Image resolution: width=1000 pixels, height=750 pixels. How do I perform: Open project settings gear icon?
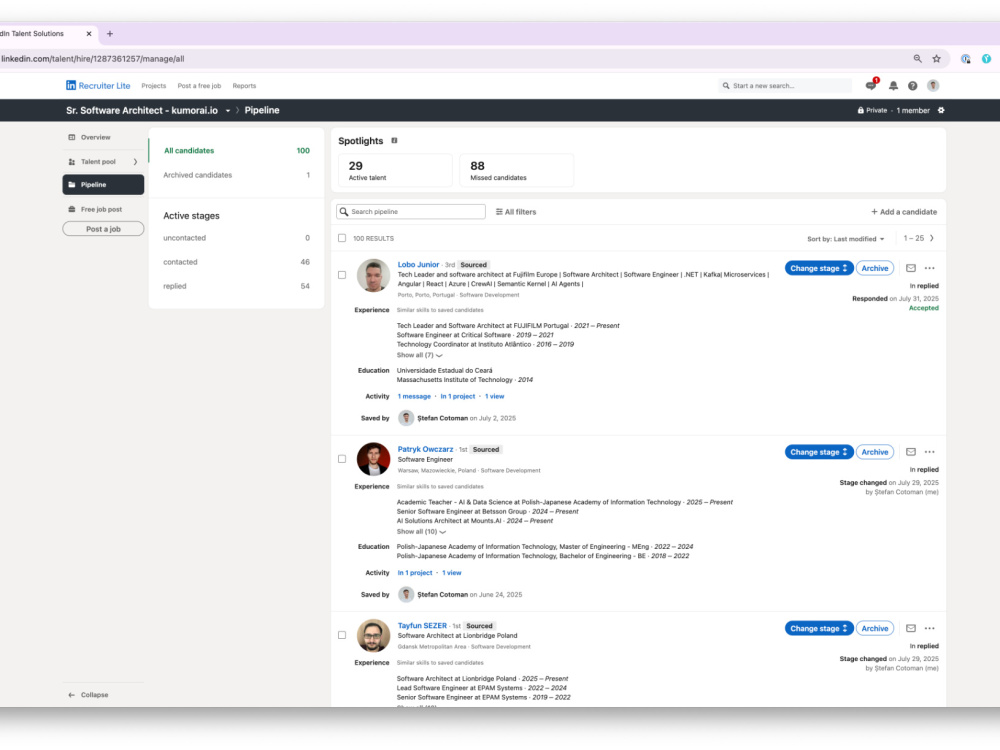click(941, 110)
